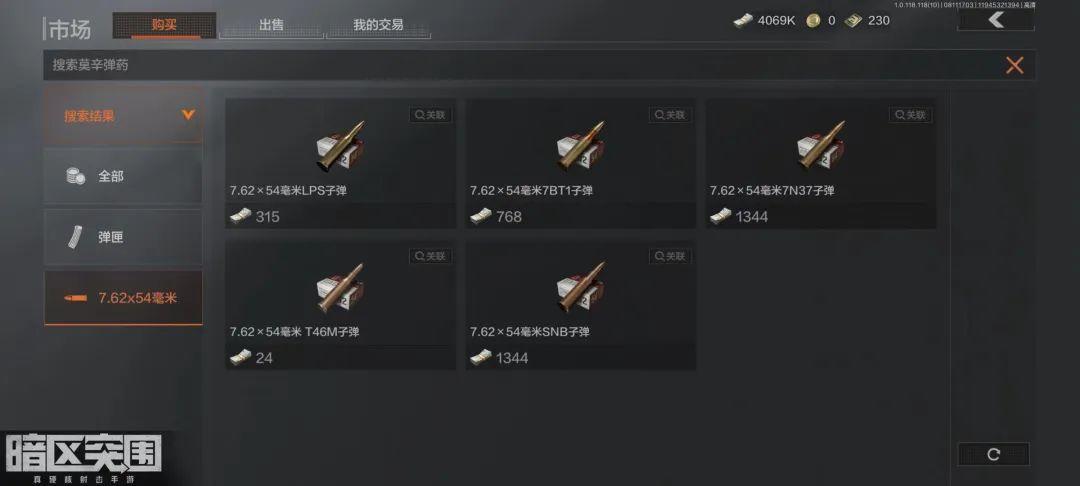
Task: Select the 弹匣 magazine category
Action: 123,237
